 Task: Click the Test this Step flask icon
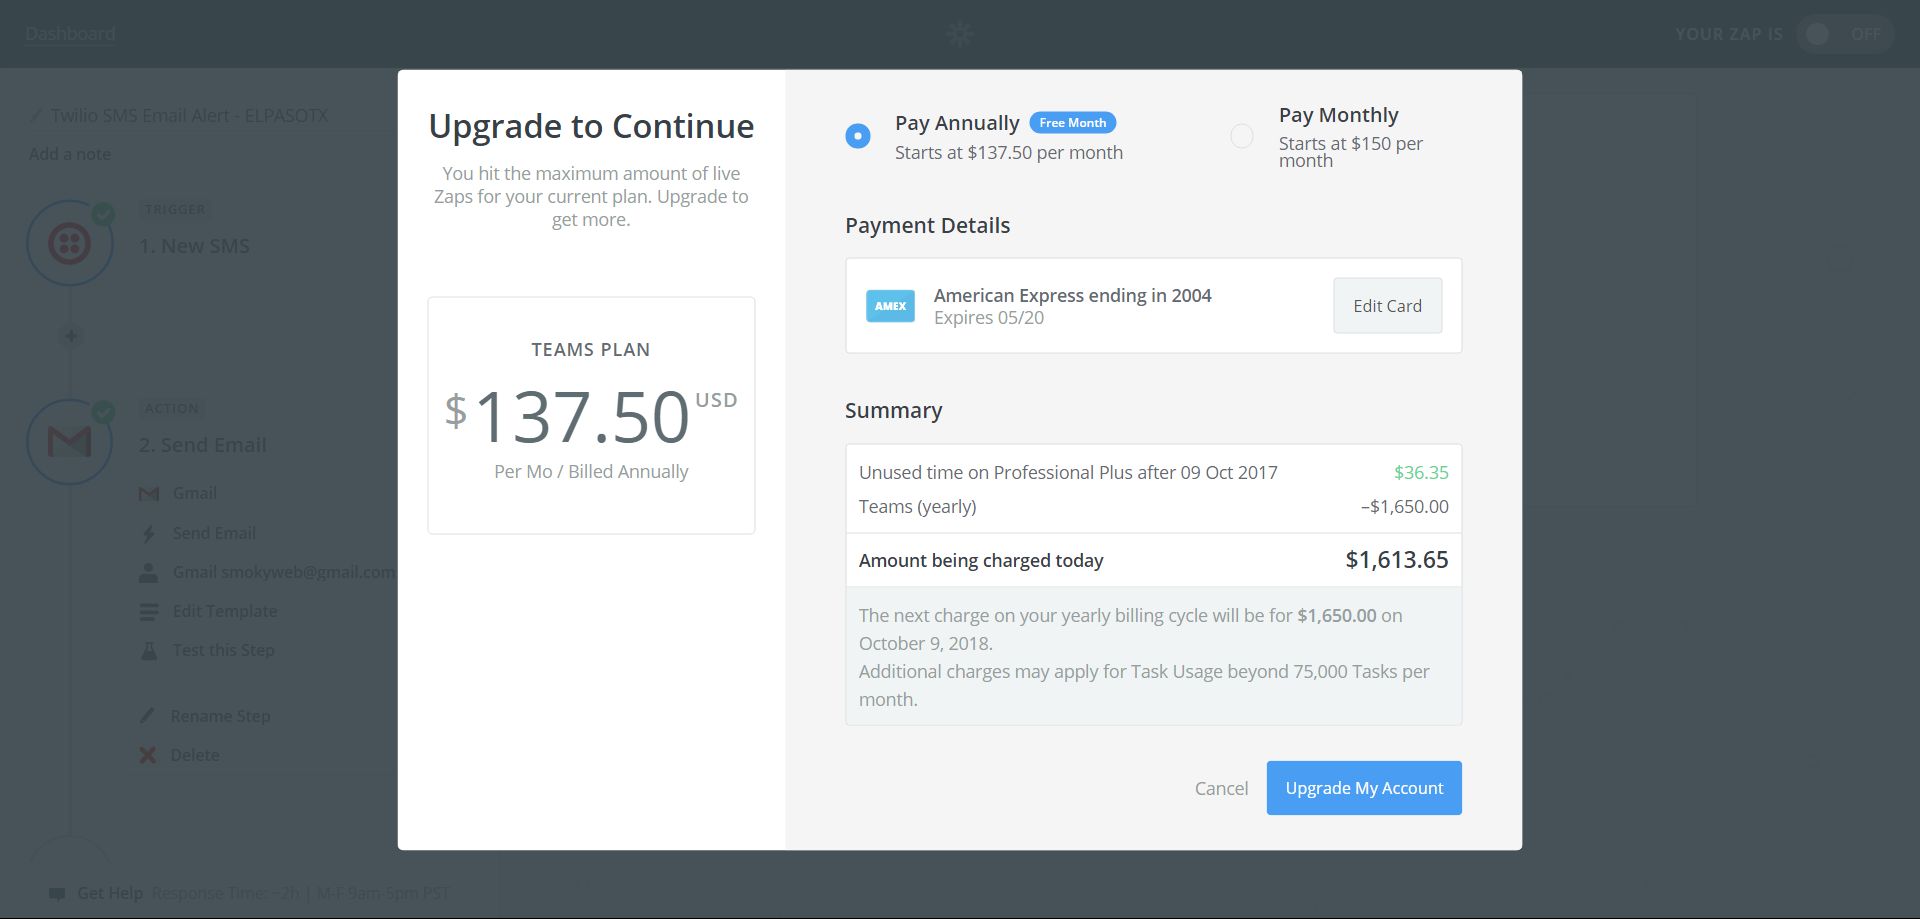149,650
